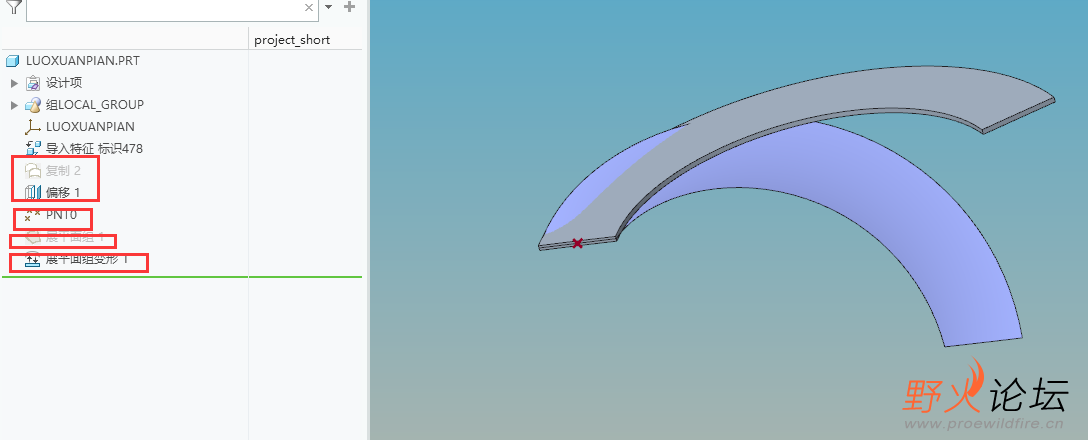The height and width of the screenshot is (440, 1088).
Task: Click the plus icon to add column
Action: coord(350,7)
